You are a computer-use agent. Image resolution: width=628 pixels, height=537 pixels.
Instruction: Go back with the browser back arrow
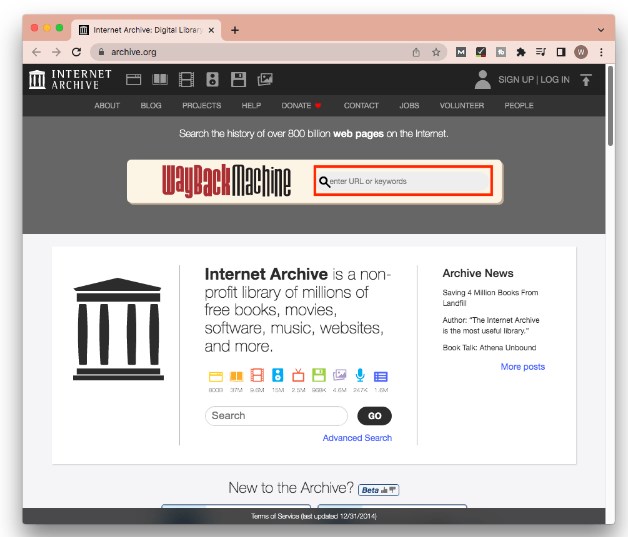[x=36, y=52]
